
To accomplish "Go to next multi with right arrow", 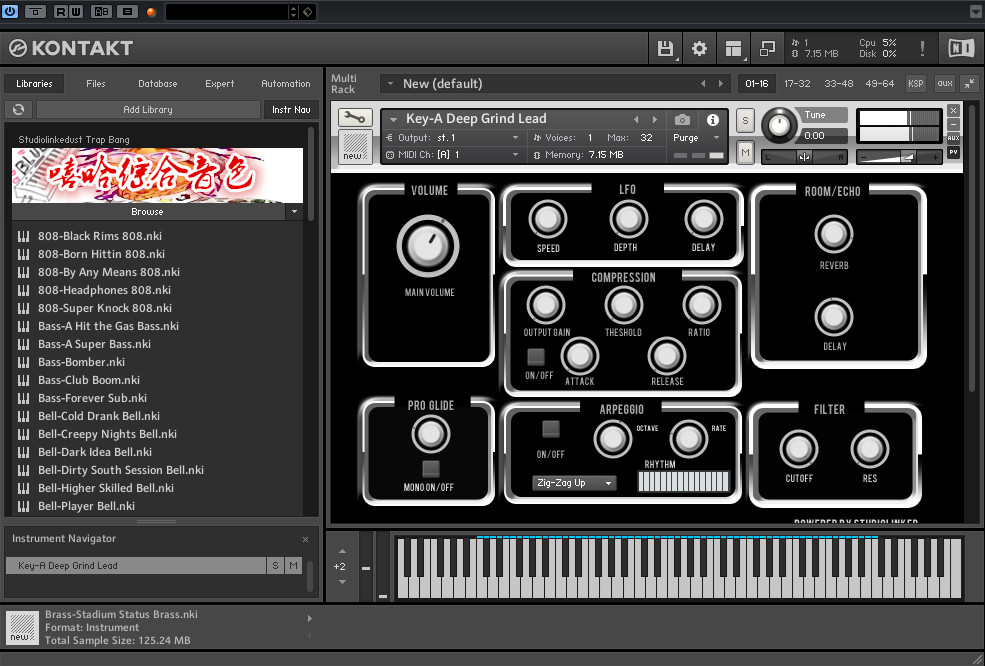I will click(721, 84).
